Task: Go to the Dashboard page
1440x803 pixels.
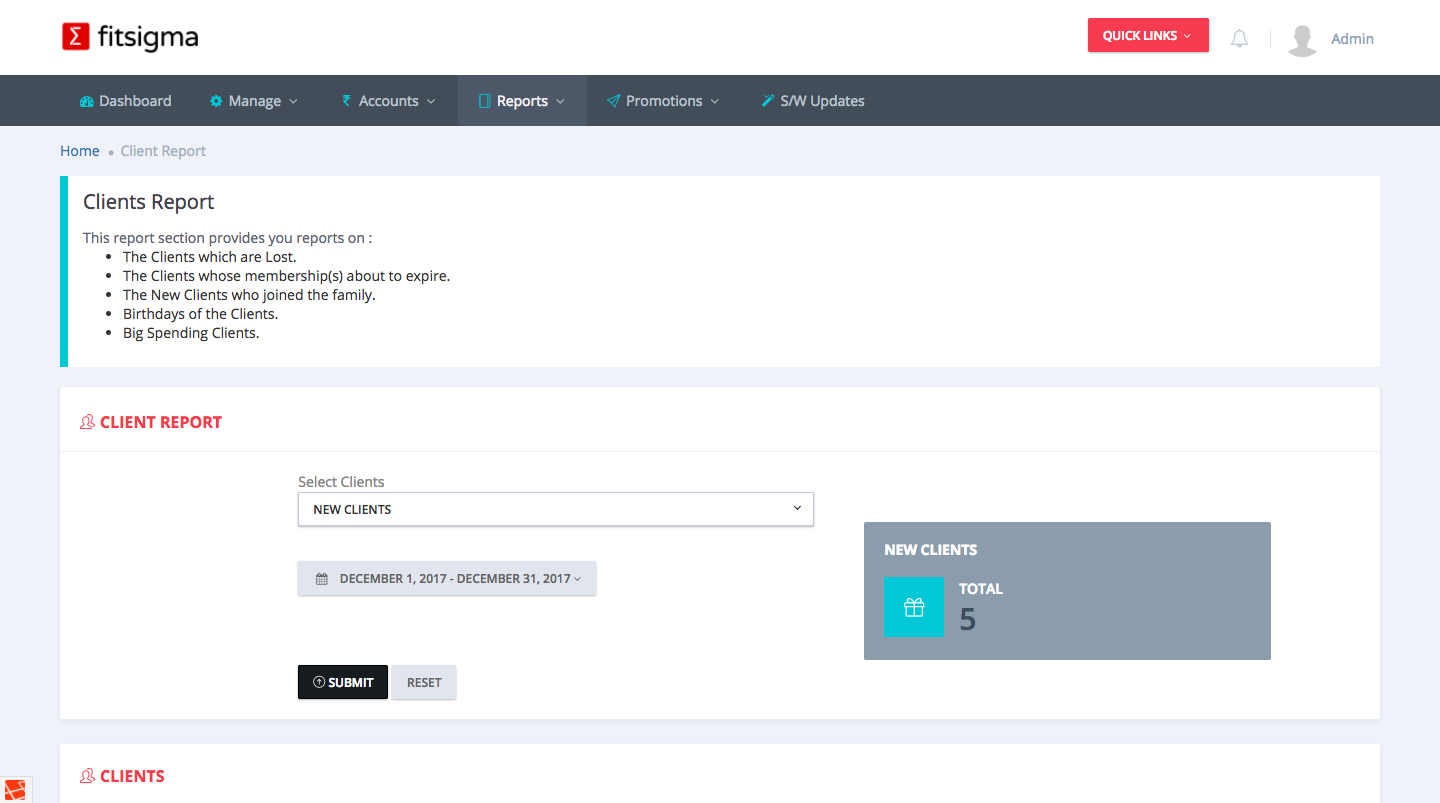Action: 125,101
